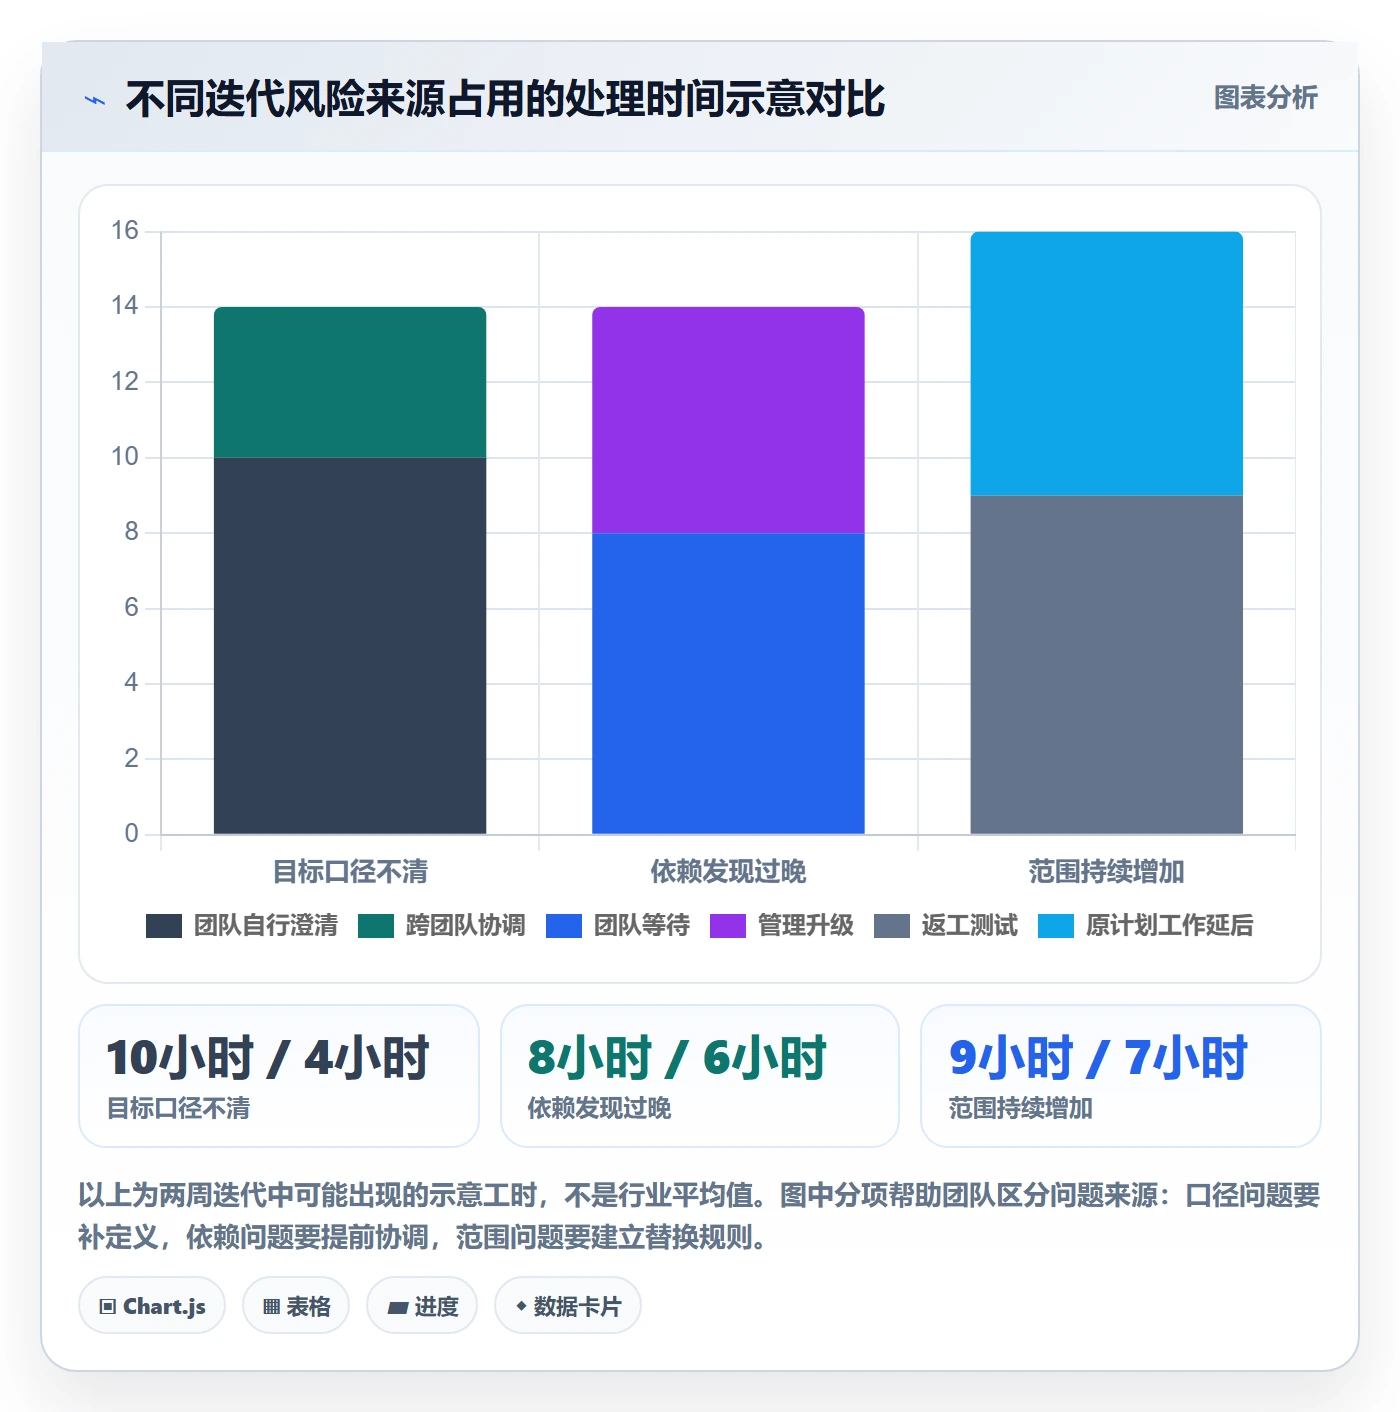
Task: Click legend label 团队自行澄清
Action: click(x=266, y=926)
